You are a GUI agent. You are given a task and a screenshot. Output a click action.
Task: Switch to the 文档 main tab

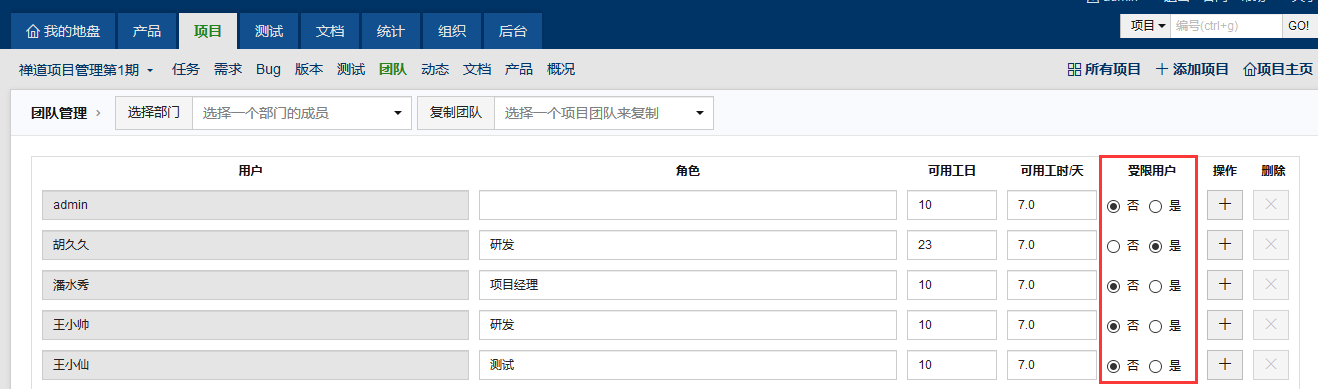(330, 31)
